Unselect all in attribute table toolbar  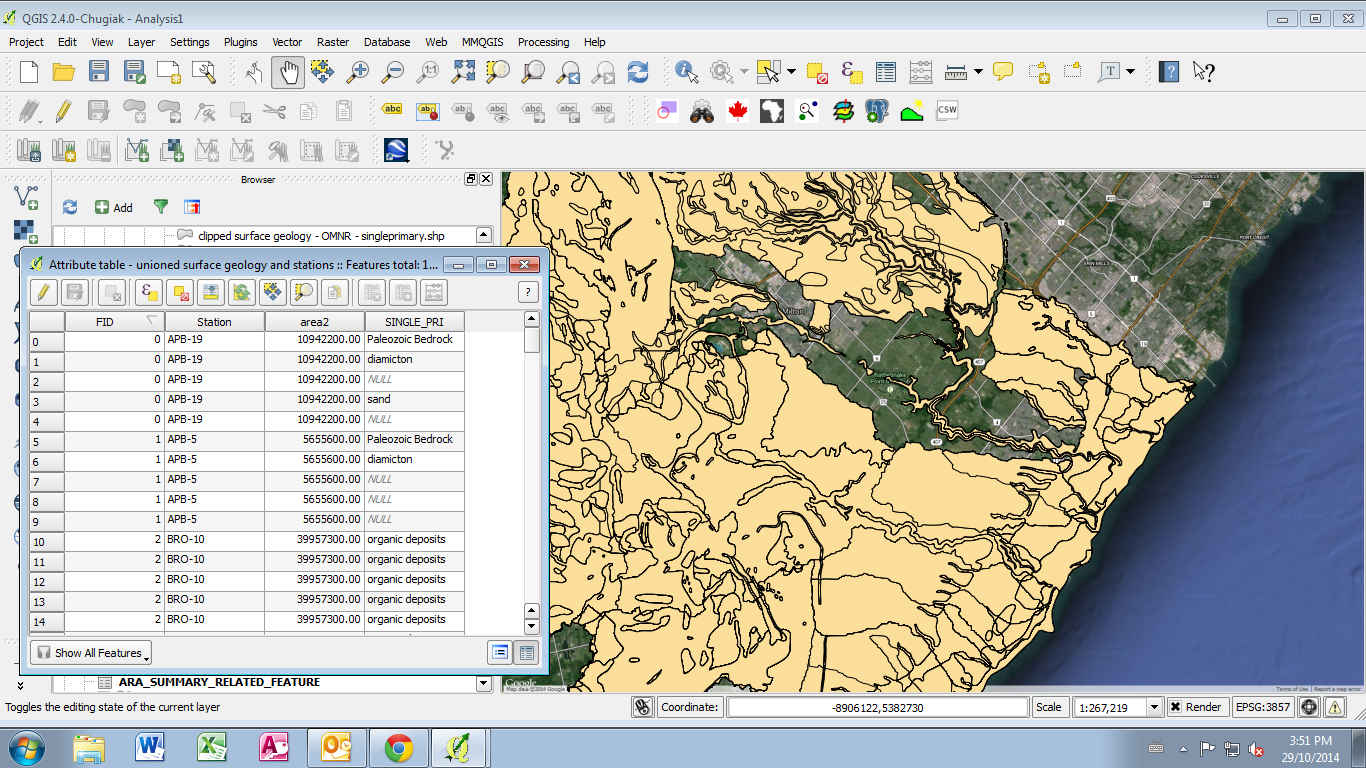[179, 292]
